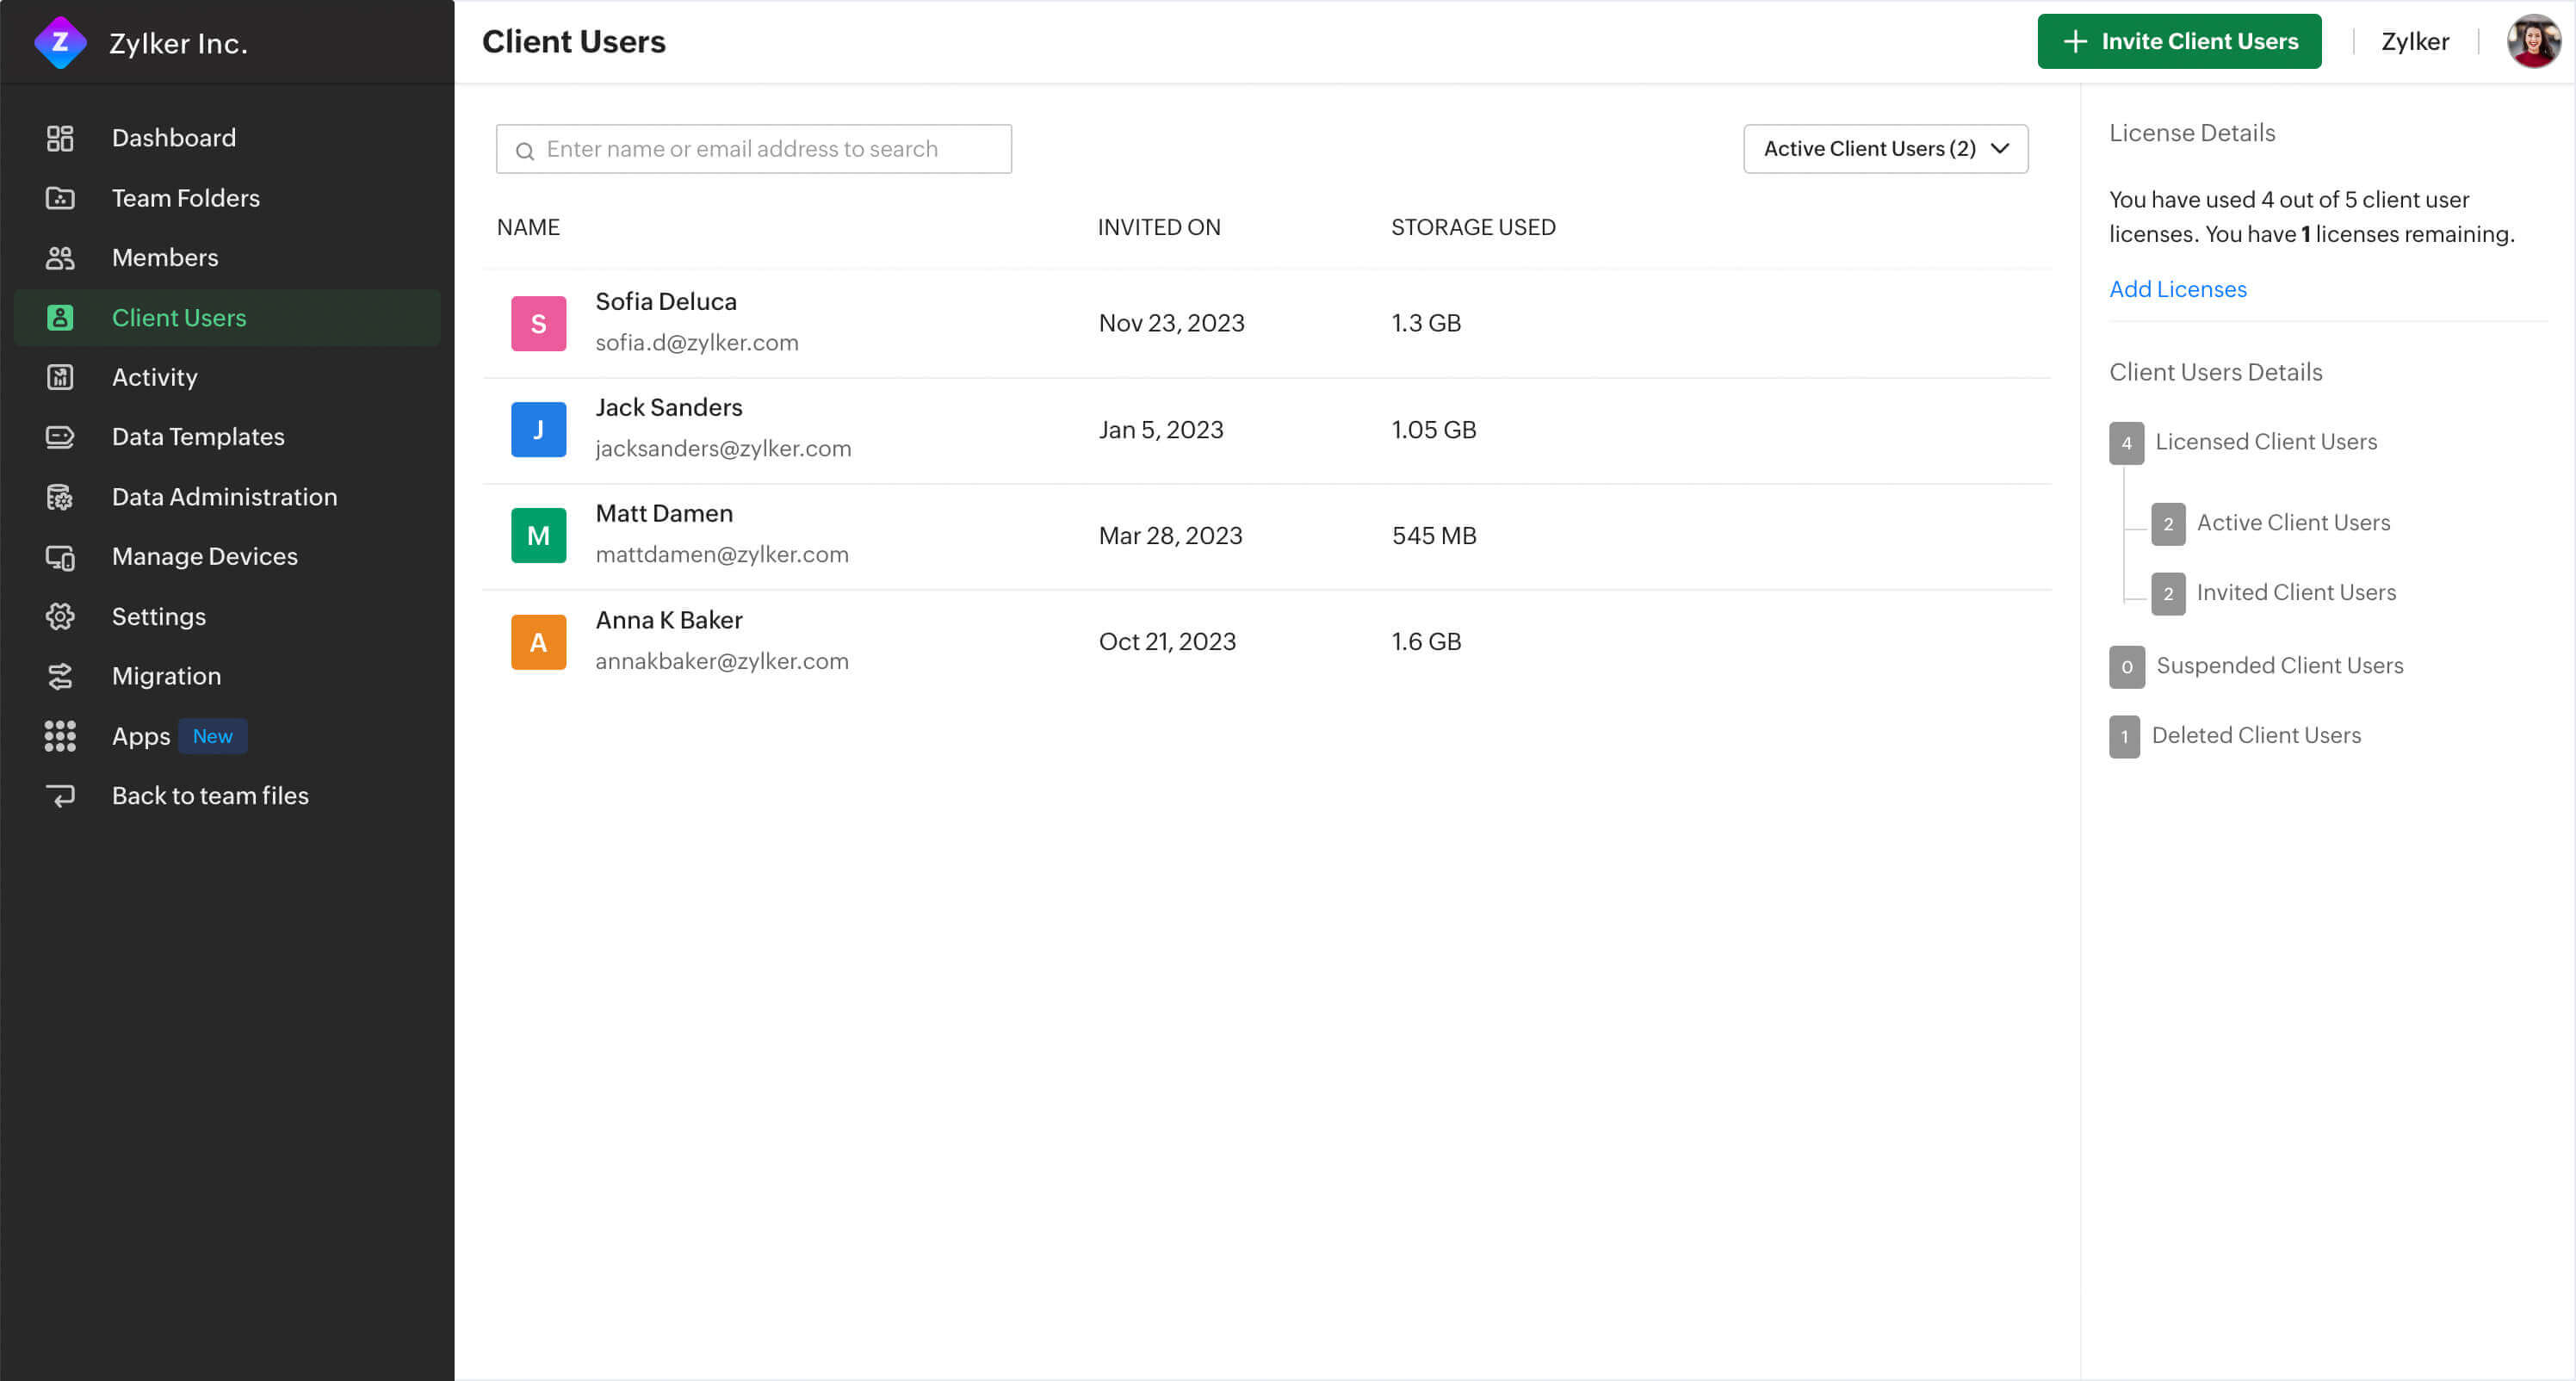This screenshot has width=2576, height=1381.
Task: Select Deleted Client Users entry
Action: point(2255,736)
